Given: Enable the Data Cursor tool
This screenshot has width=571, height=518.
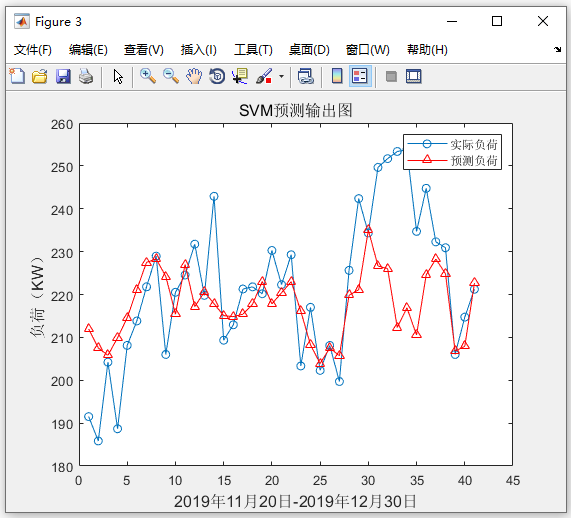Looking at the screenshot, I should [240, 76].
